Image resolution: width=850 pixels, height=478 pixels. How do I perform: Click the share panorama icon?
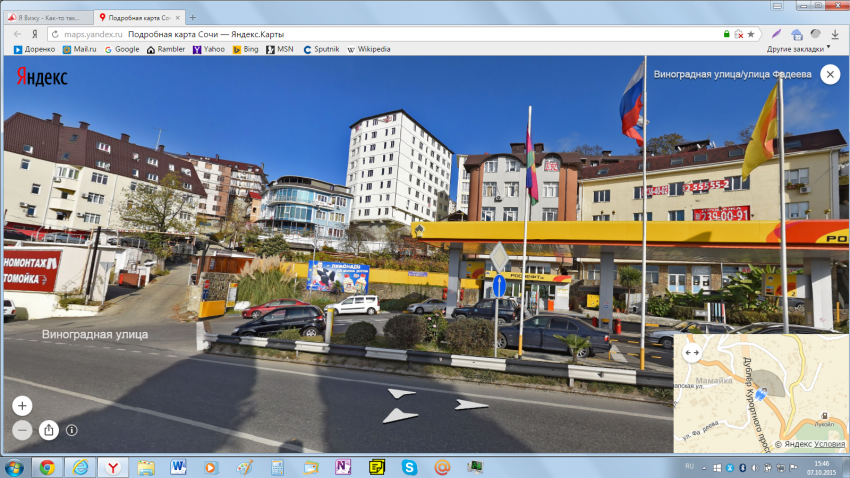point(49,430)
